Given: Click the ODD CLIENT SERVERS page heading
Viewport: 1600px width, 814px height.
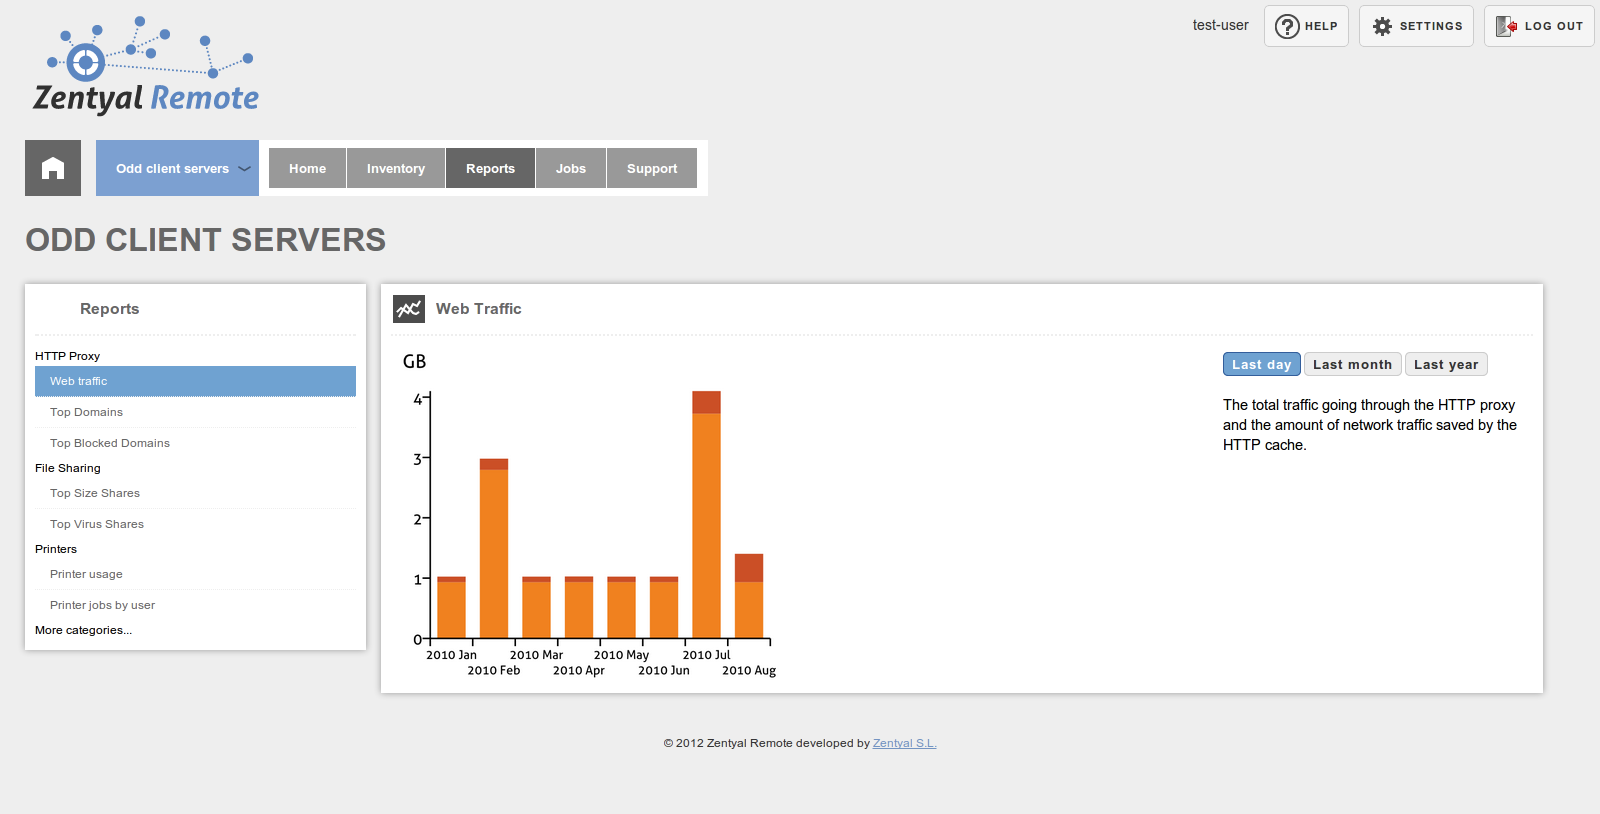Looking at the screenshot, I should (206, 240).
